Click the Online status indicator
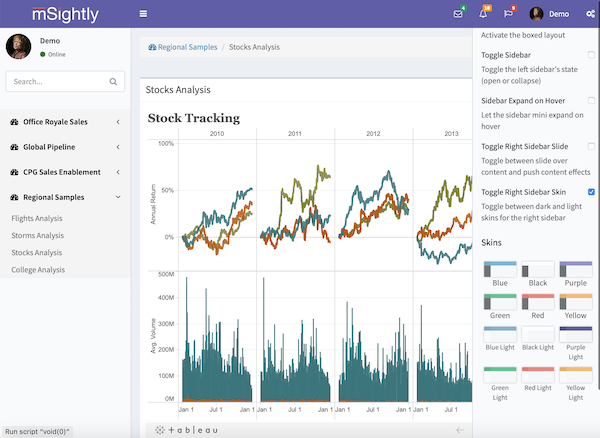 (x=53, y=55)
